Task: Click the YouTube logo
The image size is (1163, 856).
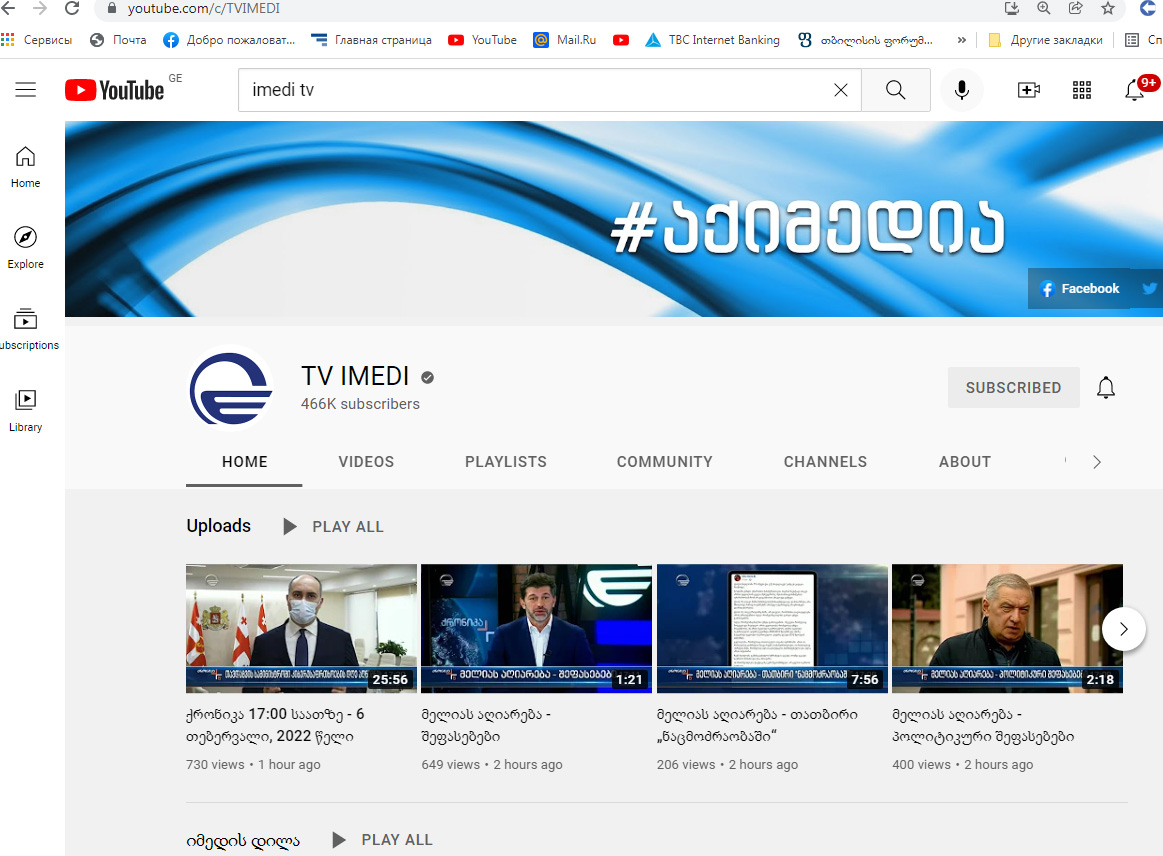Action: pos(114,90)
